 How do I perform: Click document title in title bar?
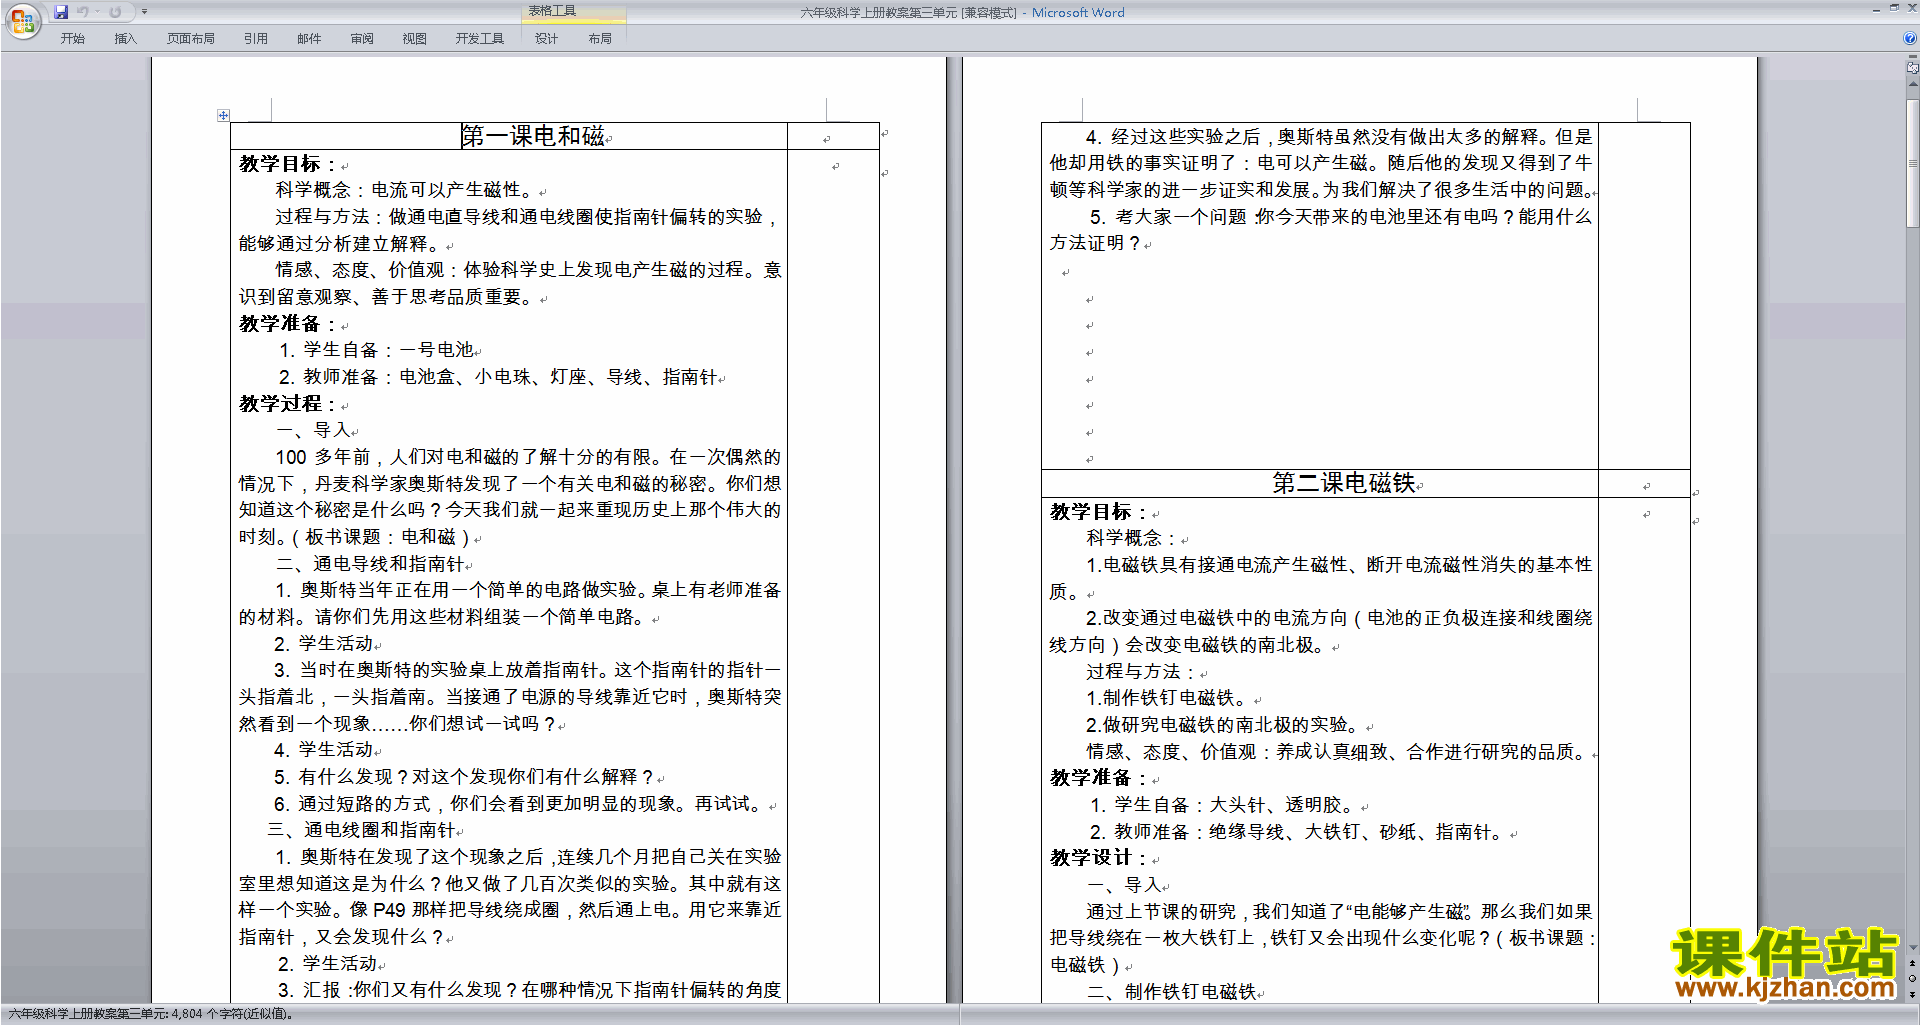(x=962, y=12)
